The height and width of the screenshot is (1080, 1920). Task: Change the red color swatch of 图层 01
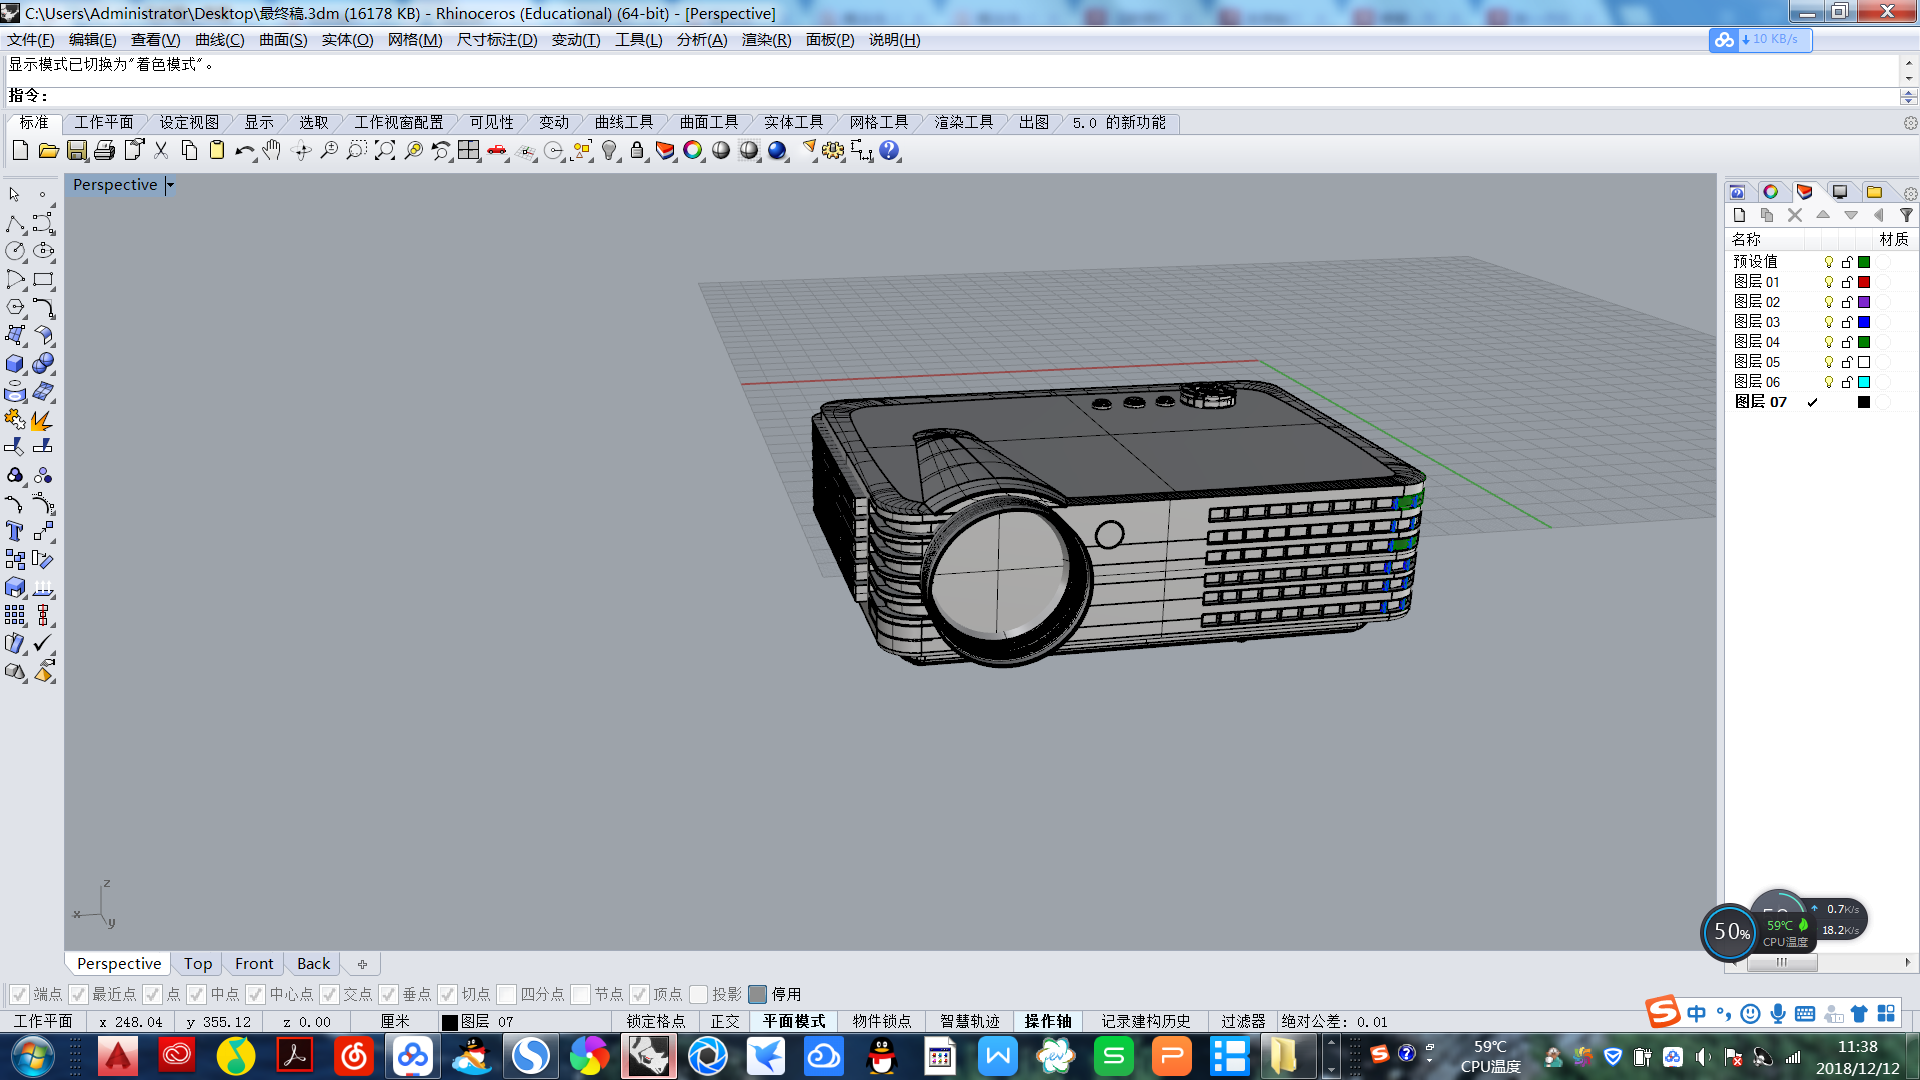[1864, 282]
